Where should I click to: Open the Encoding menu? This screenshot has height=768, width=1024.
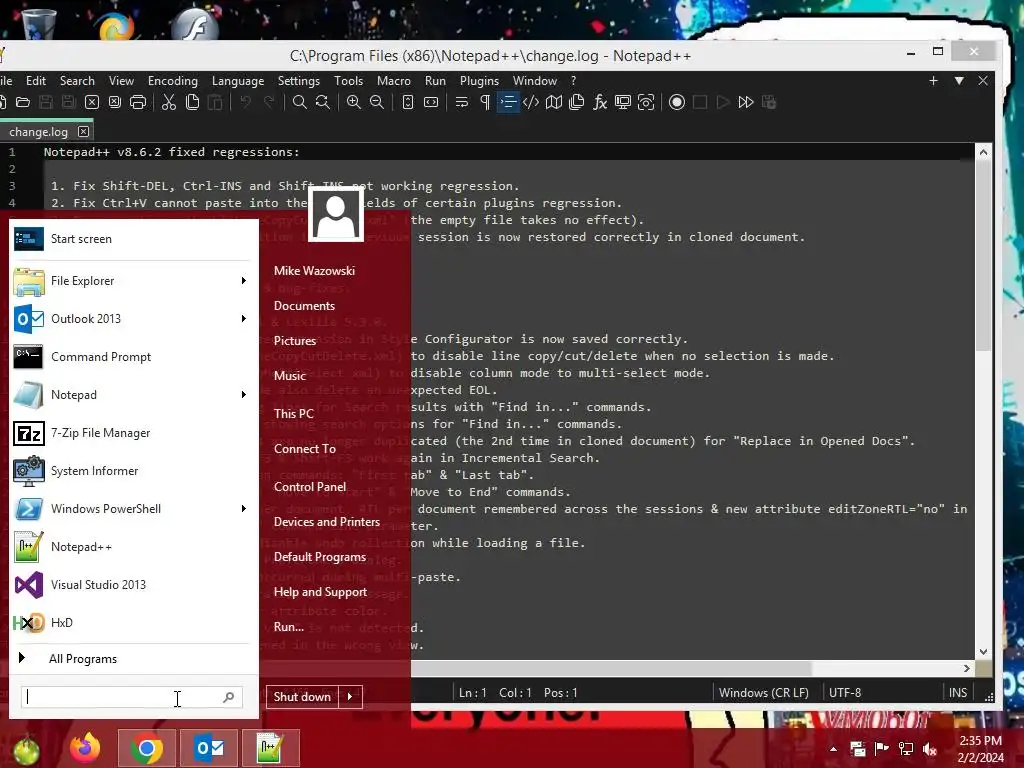click(172, 81)
